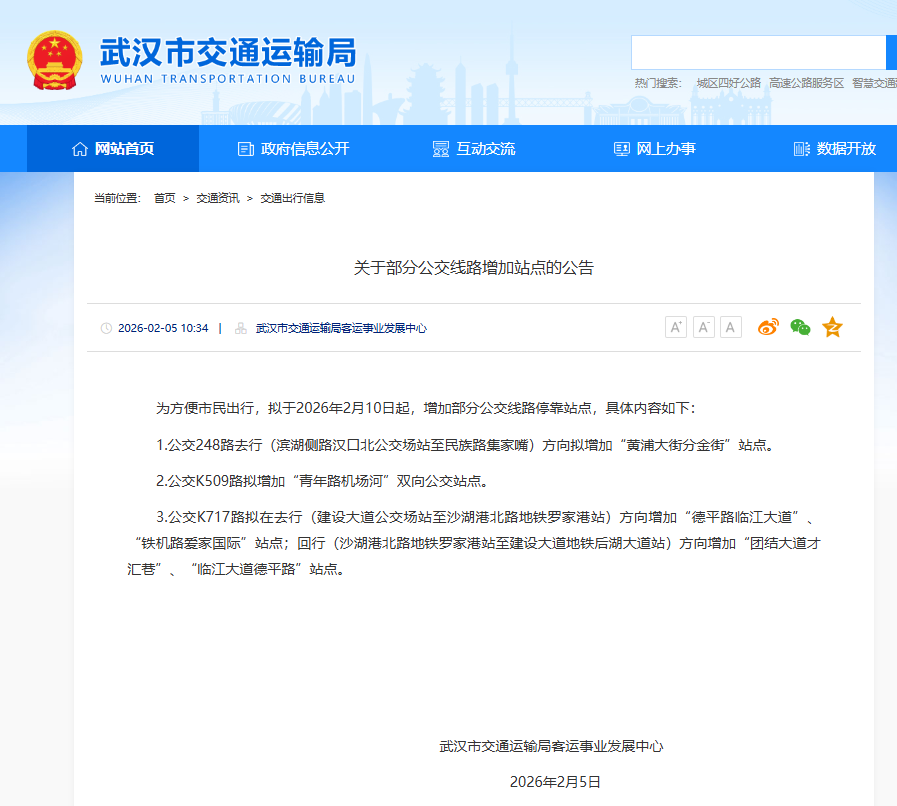Click the clock icon beside the publish date

pos(109,327)
